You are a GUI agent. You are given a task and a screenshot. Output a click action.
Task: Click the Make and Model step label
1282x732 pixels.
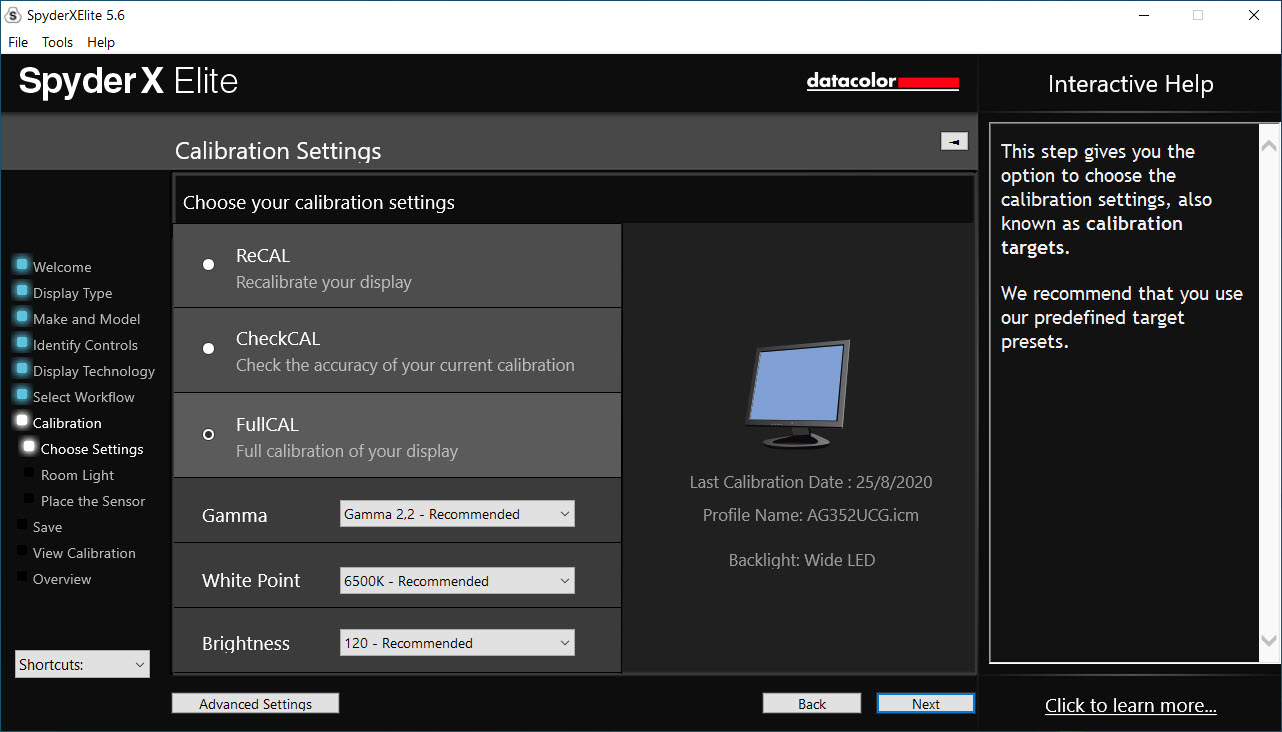pyautogui.click(x=87, y=319)
